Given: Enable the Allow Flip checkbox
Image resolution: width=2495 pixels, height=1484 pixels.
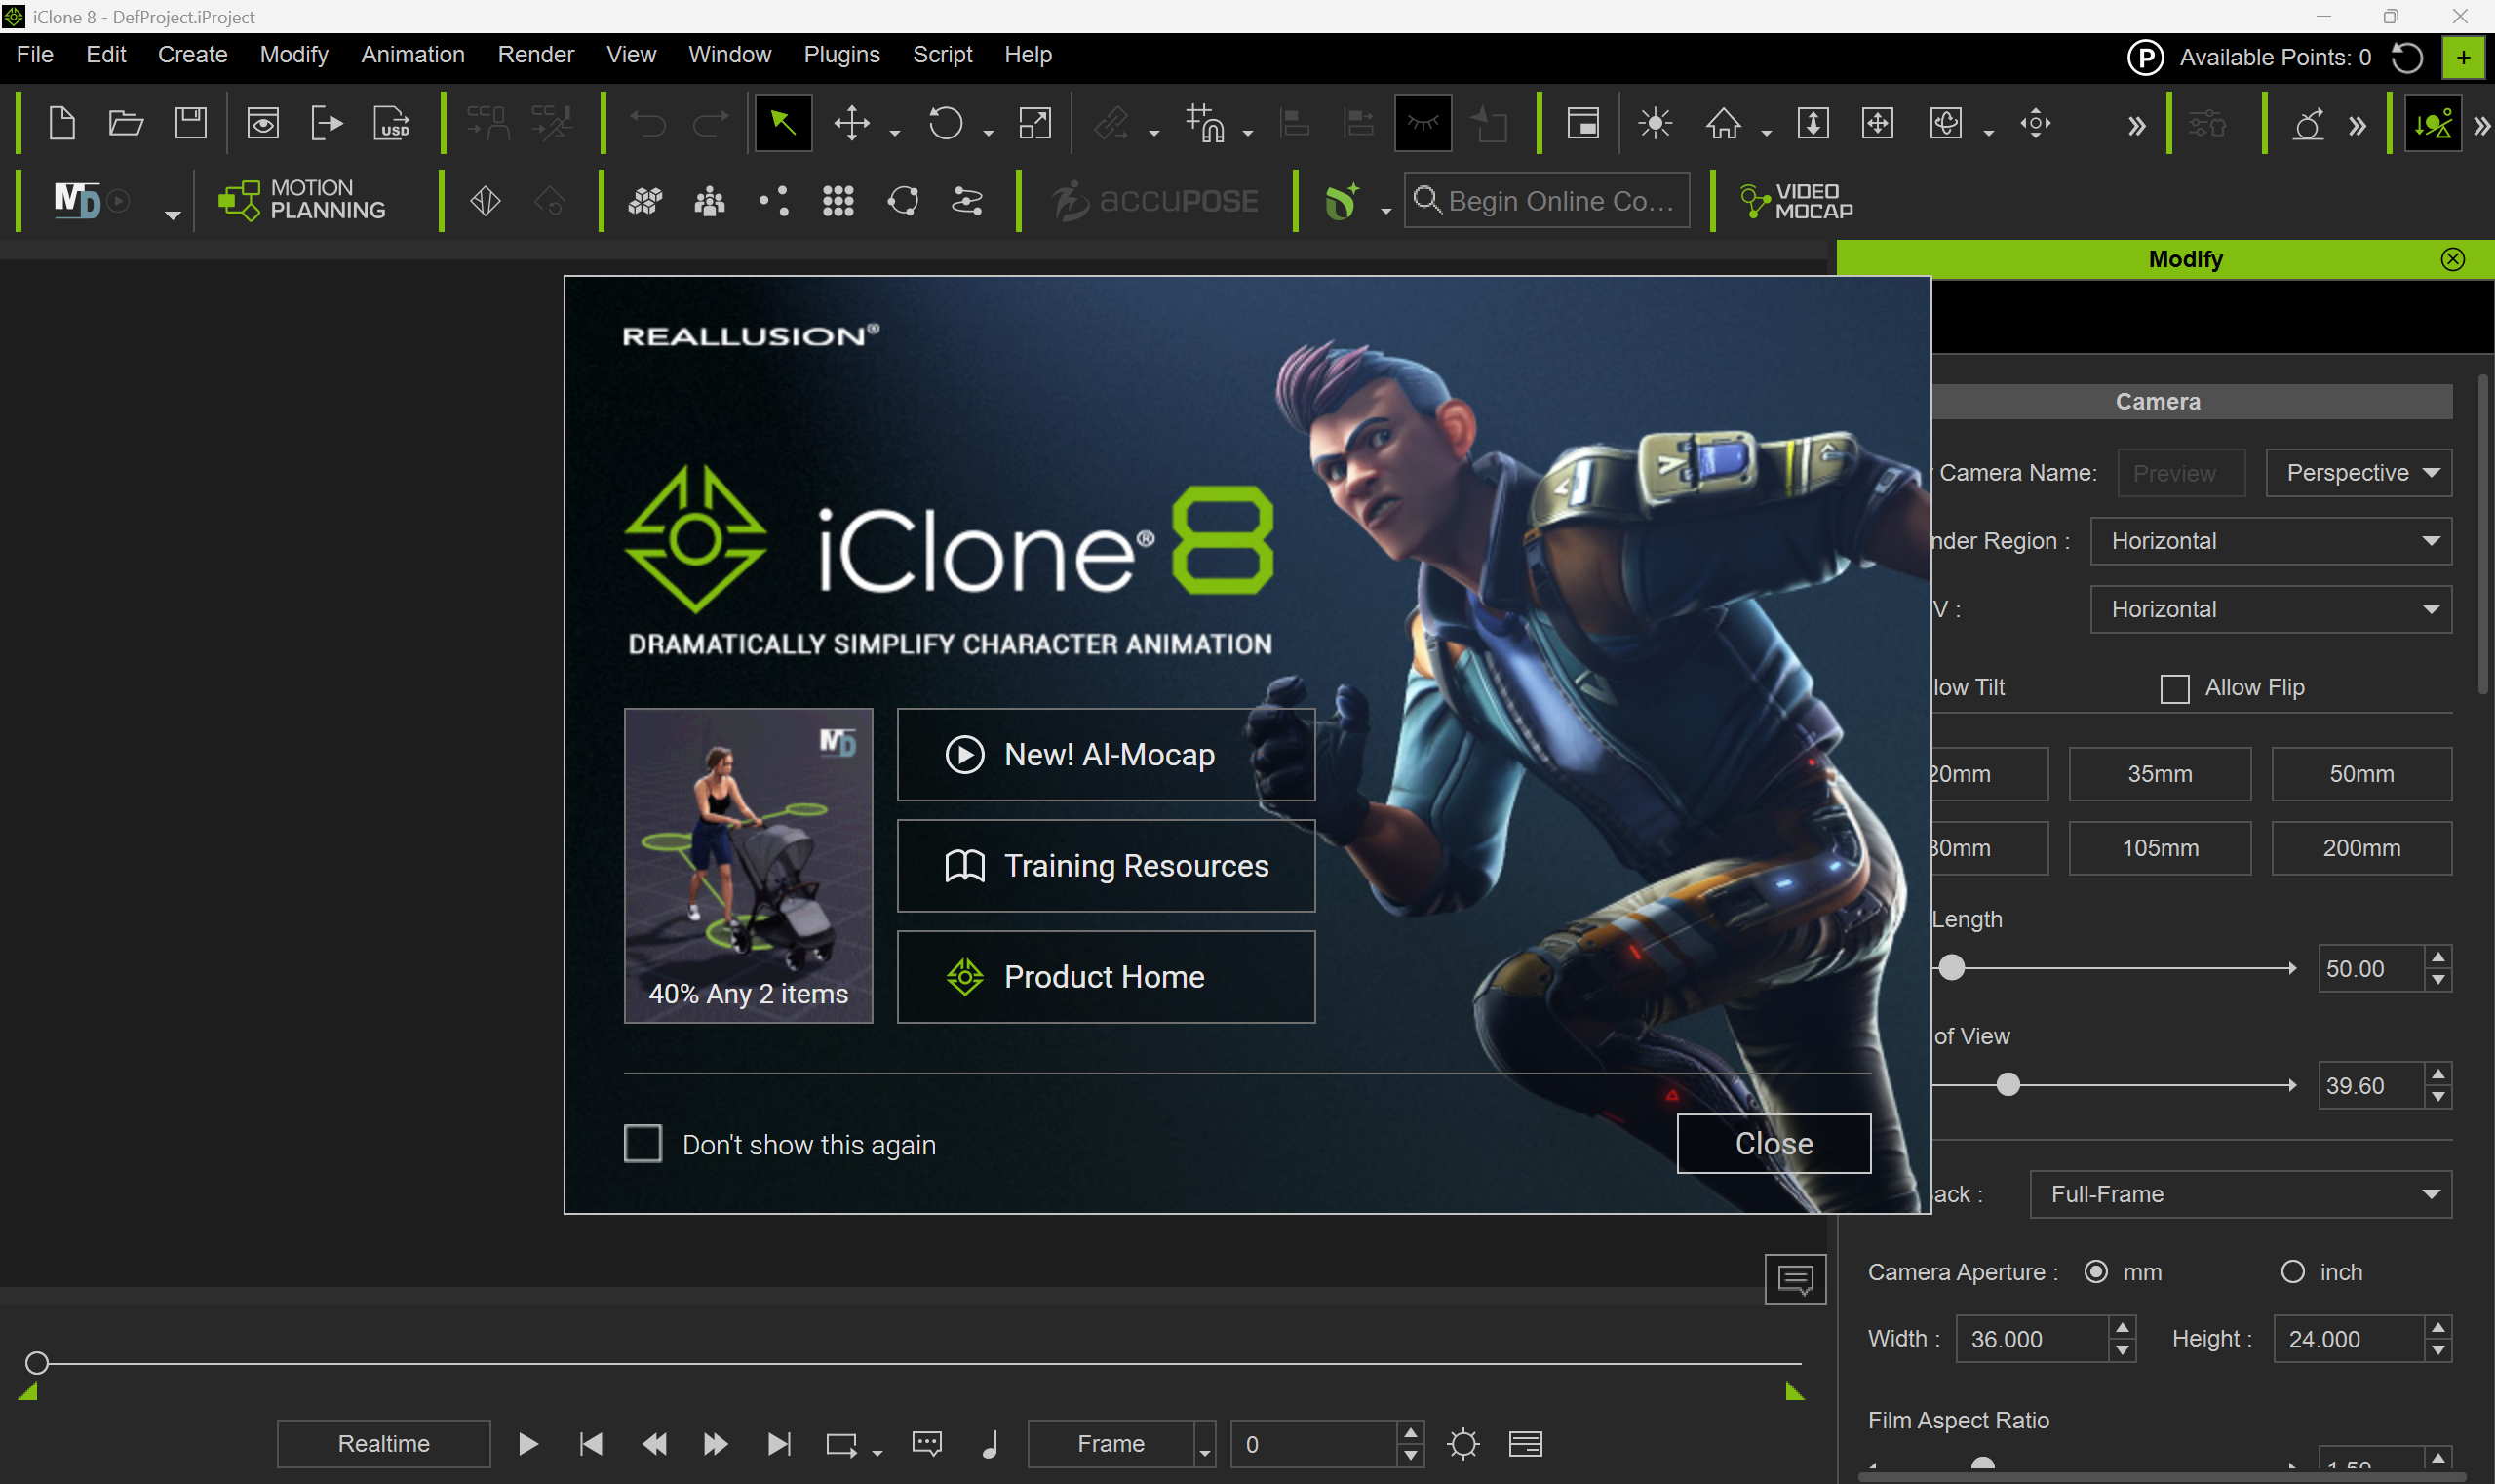Looking at the screenshot, I should coord(2175,688).
